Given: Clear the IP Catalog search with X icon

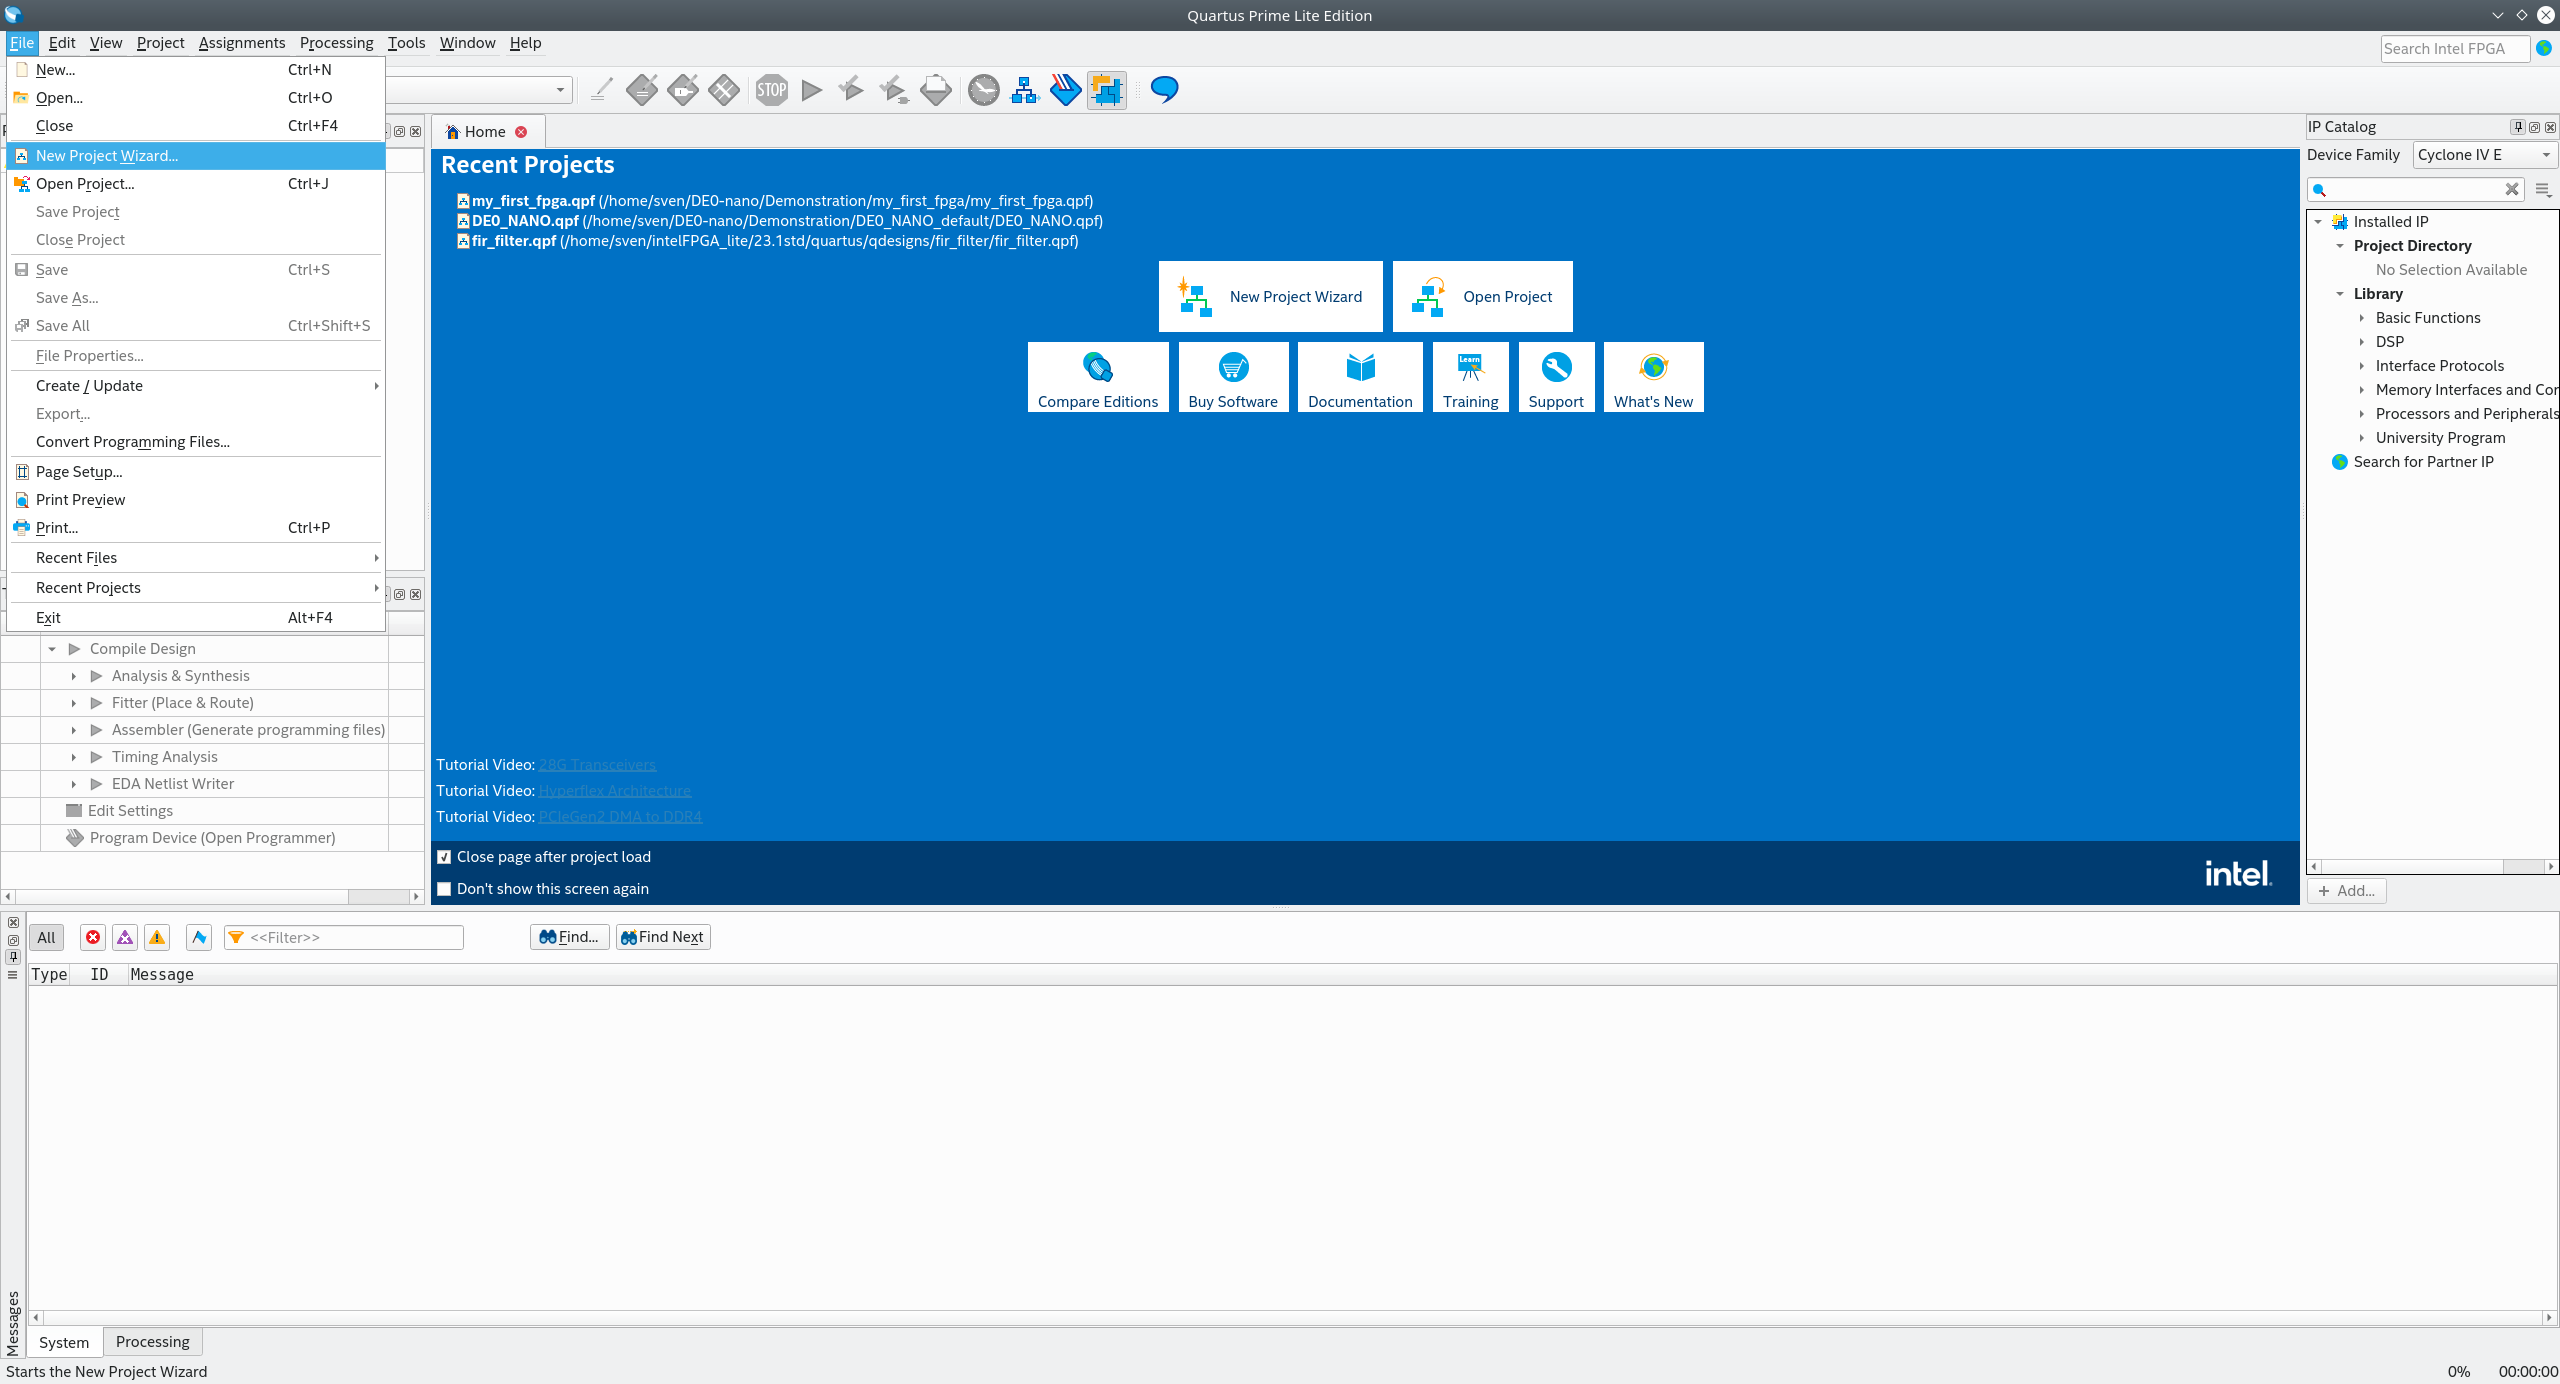Looking at the screenshot, I should click(2512, 189).
